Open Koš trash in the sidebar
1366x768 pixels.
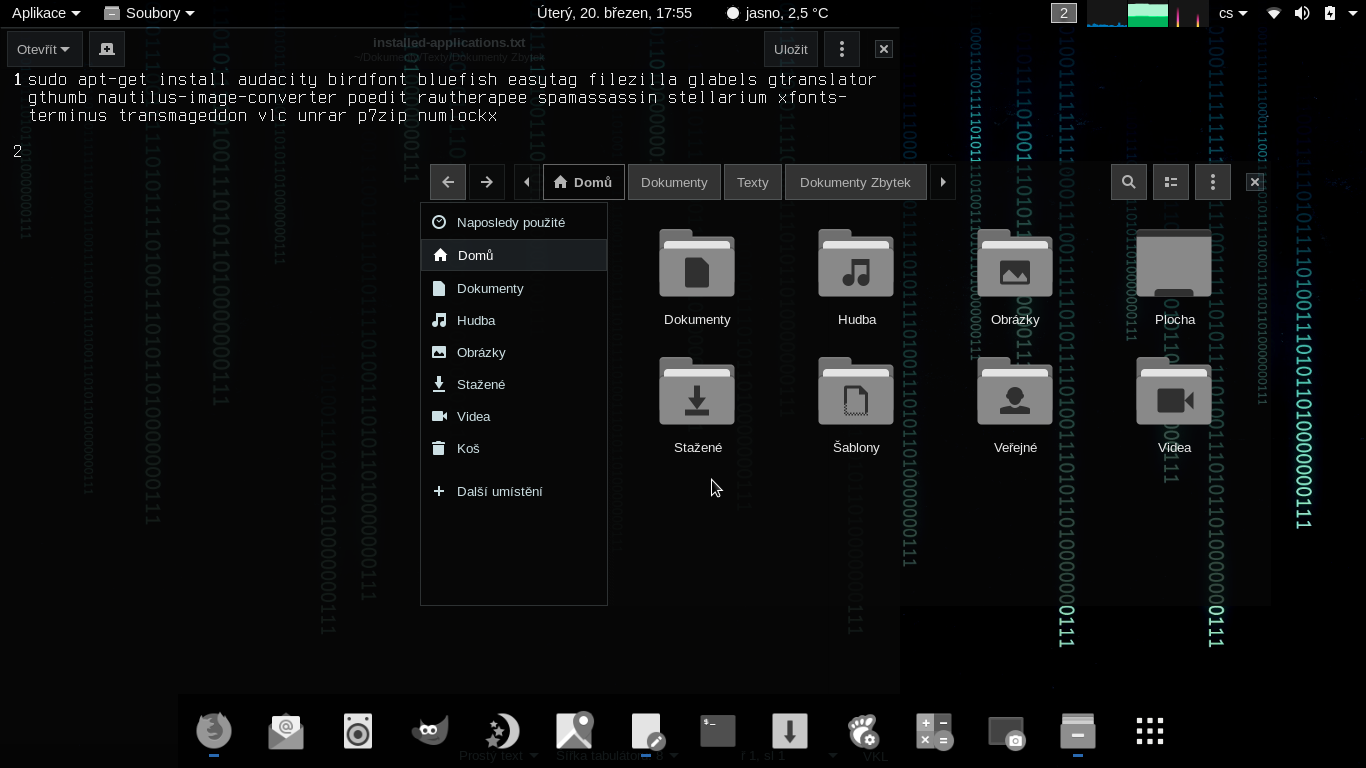(514, 448)
